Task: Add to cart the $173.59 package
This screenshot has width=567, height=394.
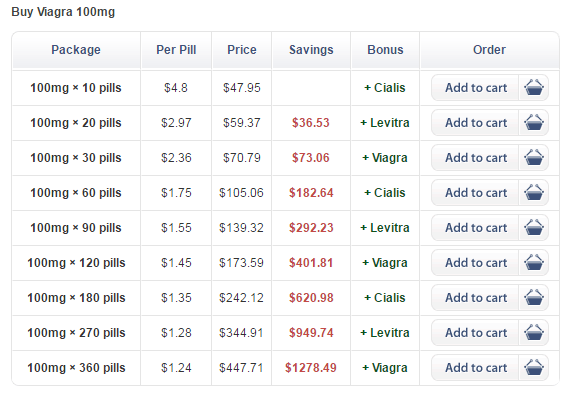Action: (x=476, y=262)
